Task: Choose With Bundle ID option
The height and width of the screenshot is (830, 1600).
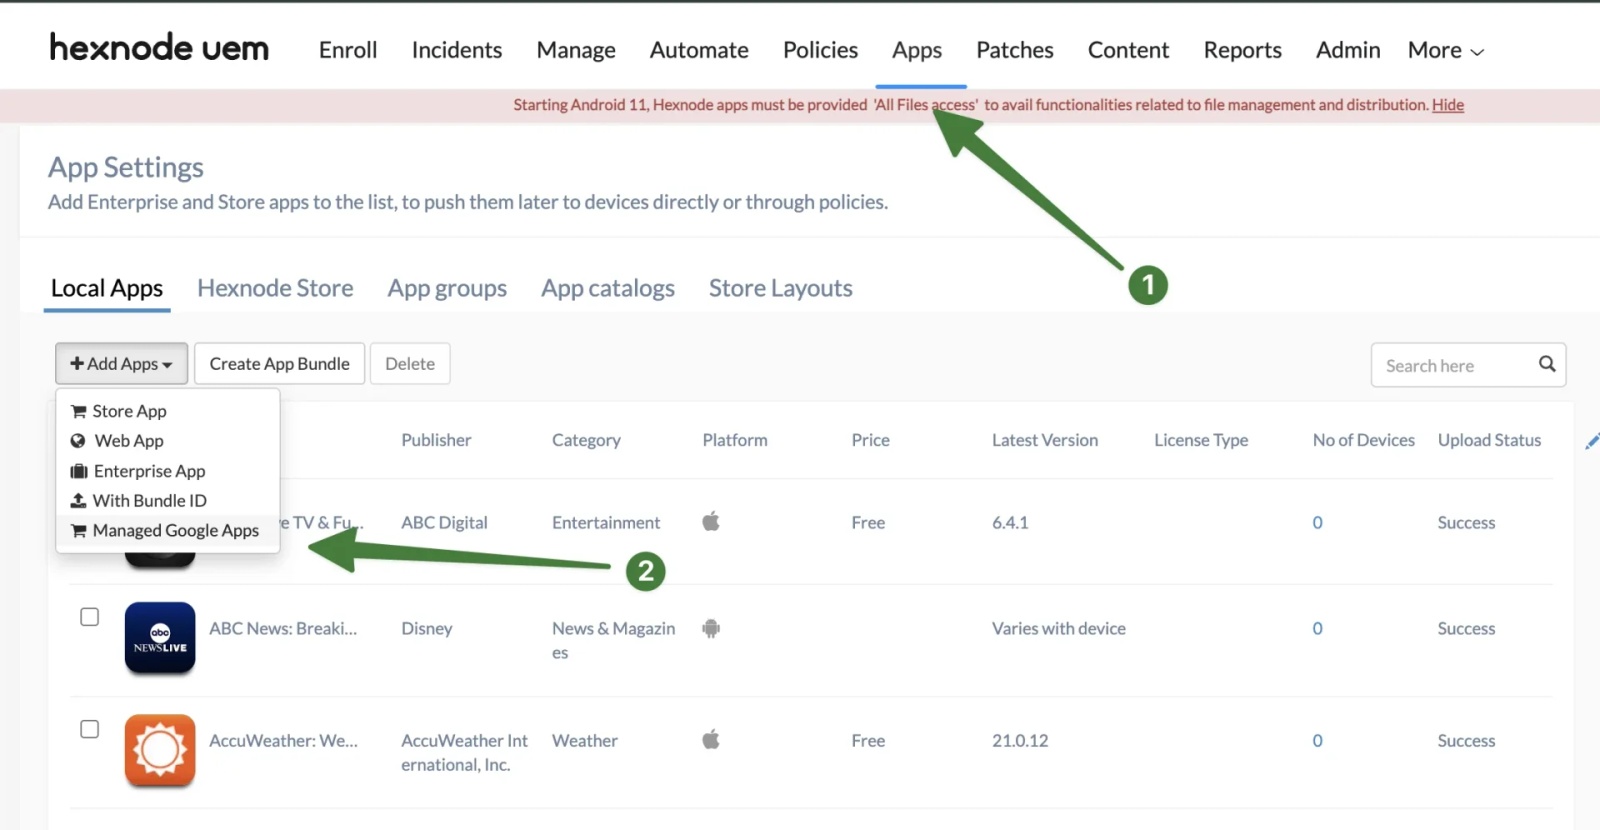Action: [x=168, y=501]
